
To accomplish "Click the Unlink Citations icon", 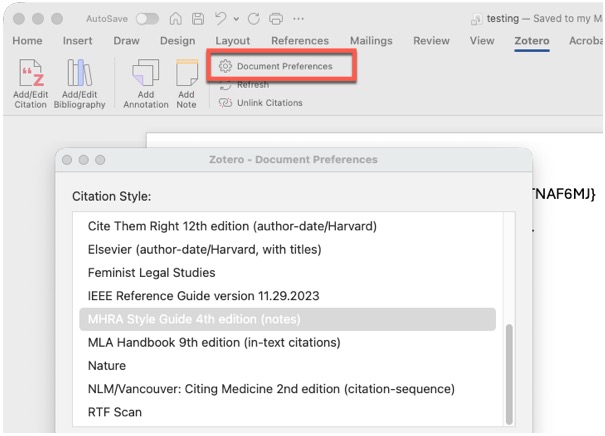I will (x=225, y=103).
